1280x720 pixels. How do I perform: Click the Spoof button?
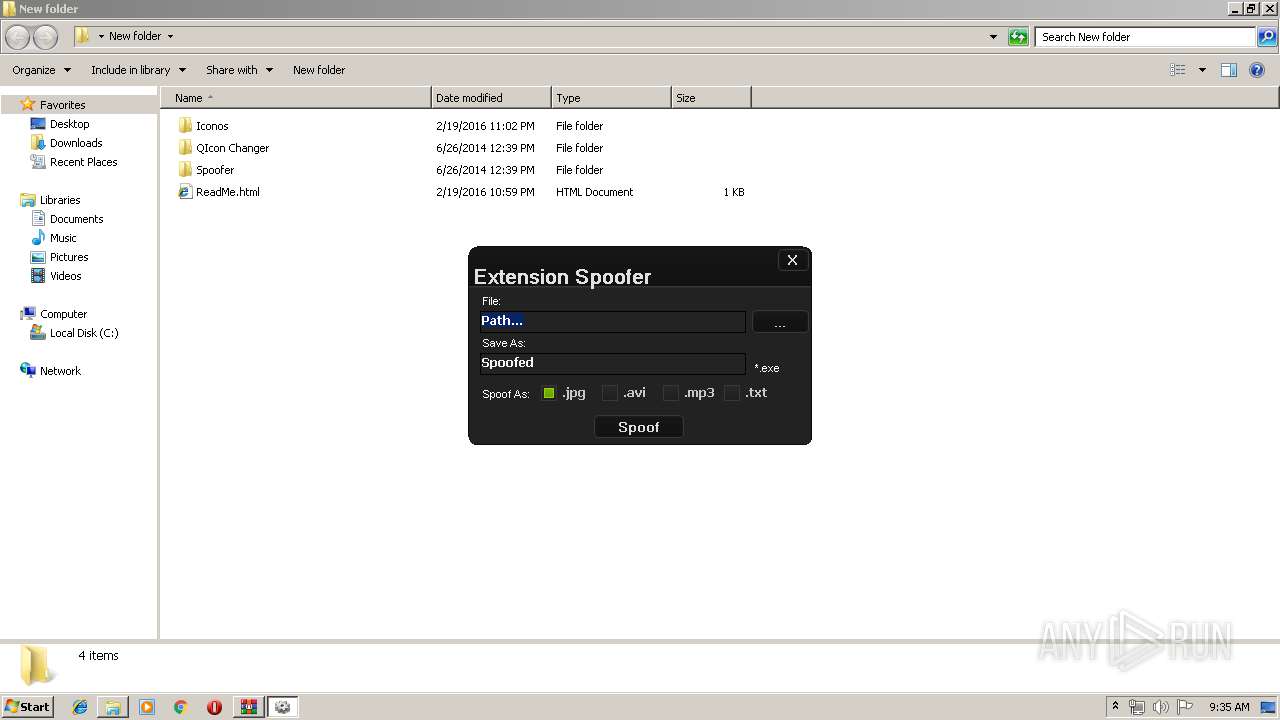pyautogui.click(x=639, y=427)
